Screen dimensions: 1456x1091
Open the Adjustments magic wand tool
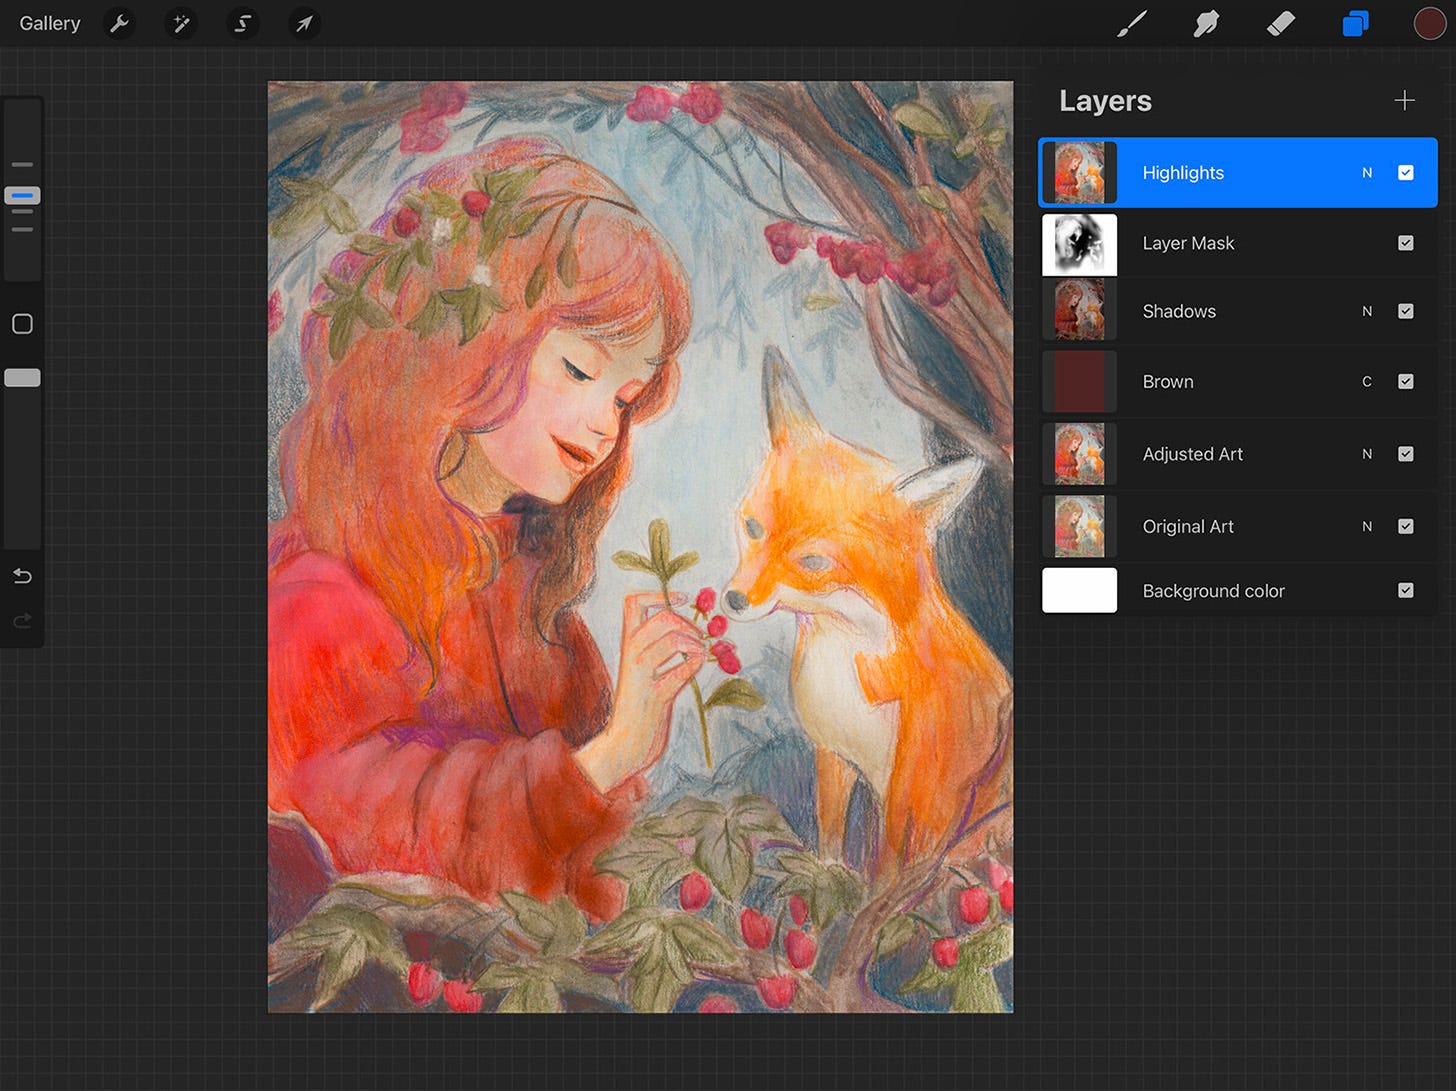(x=181, y=23)
